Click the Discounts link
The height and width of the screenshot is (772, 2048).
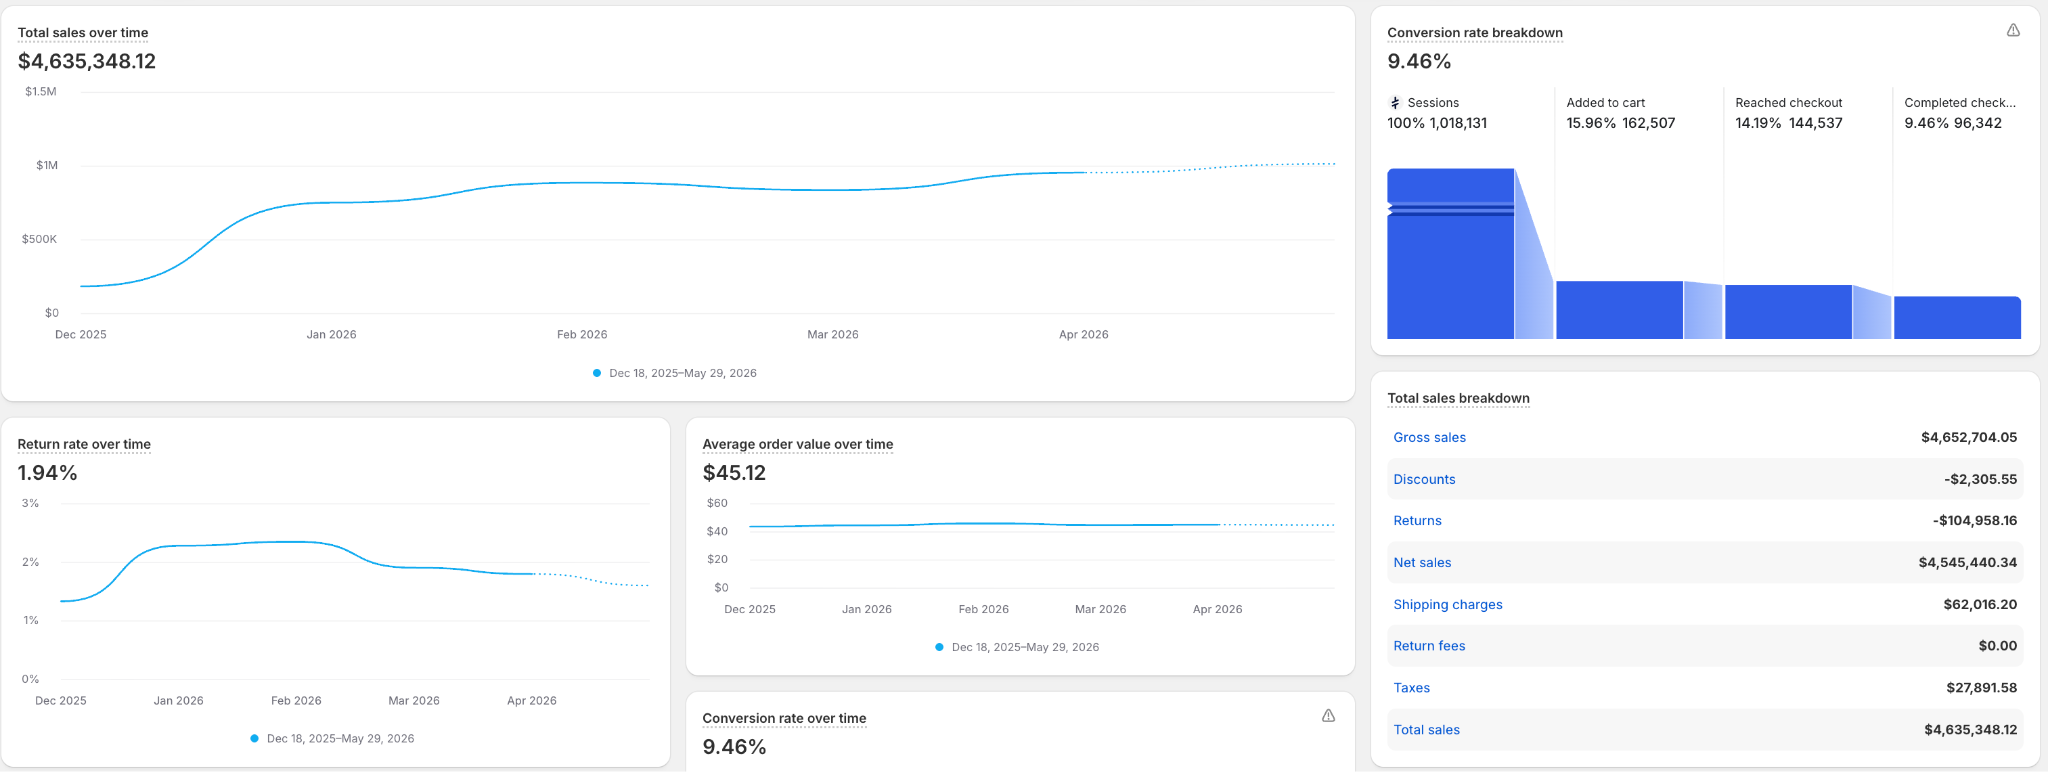(1424, 479)
